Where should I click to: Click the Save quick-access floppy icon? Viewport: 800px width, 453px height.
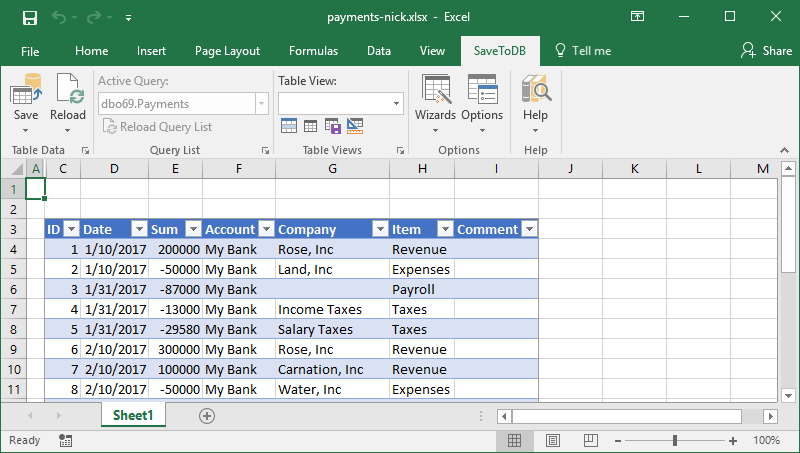point(30,18)
